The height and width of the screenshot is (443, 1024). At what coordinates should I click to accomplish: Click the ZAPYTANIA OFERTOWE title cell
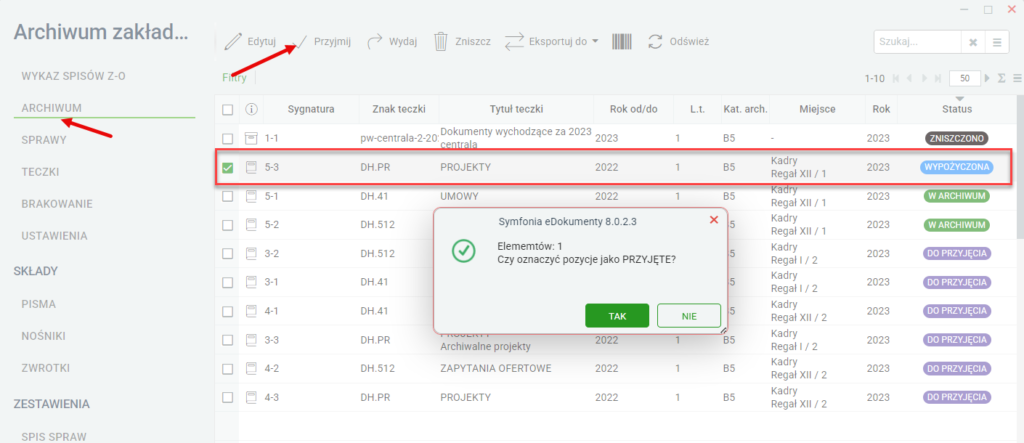[496, 369]
